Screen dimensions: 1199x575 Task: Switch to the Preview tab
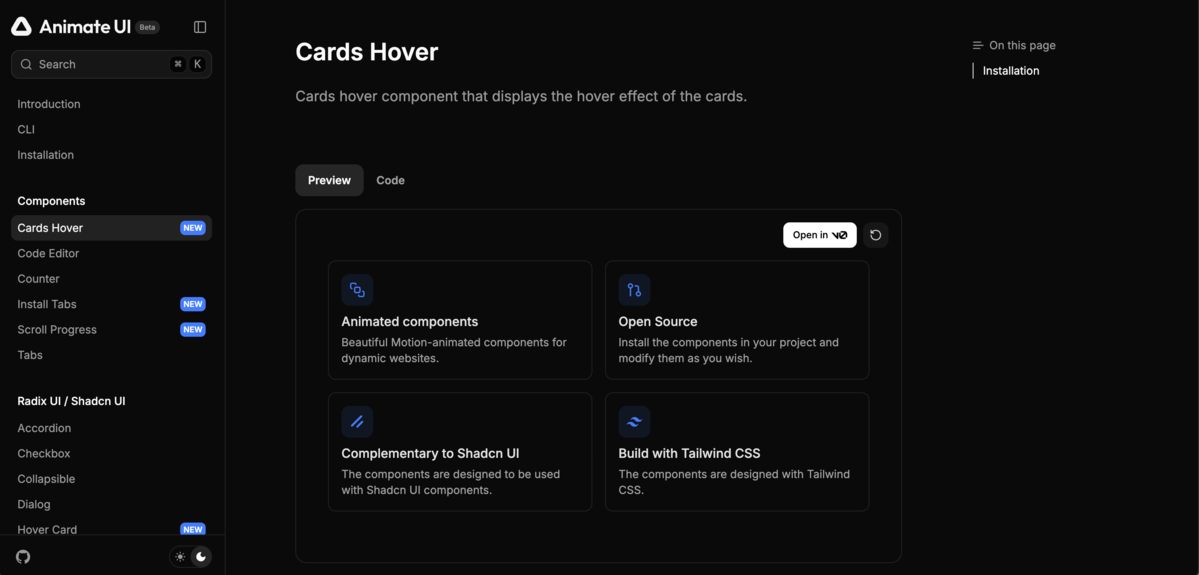coord(330,180)
